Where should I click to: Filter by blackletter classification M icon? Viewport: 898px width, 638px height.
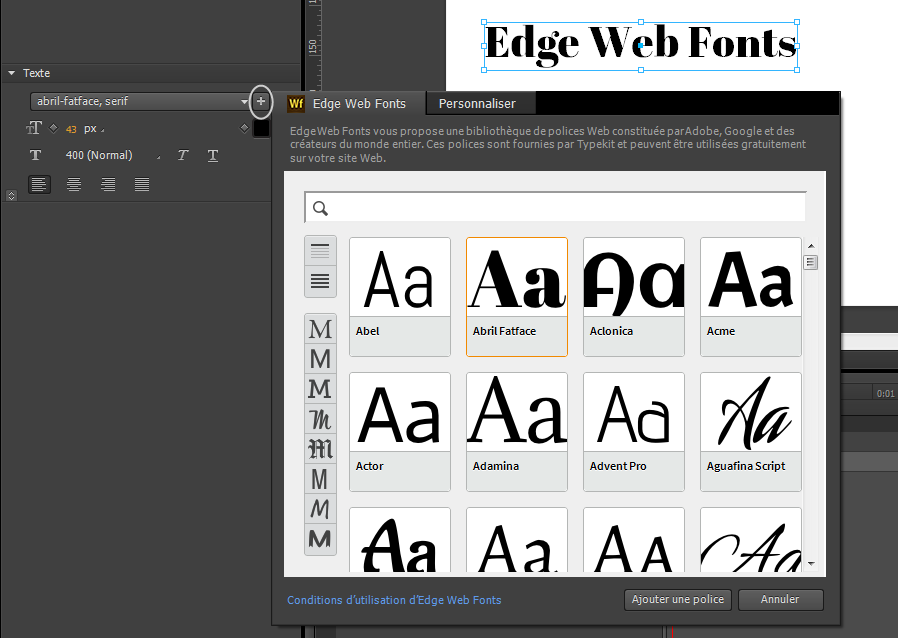(x=320, y=450)
